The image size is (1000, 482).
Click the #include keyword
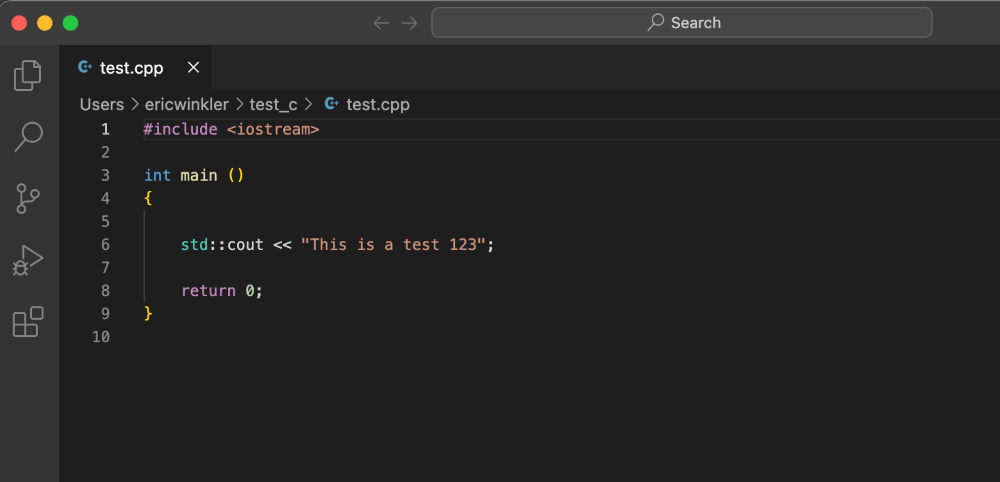click(x=180, y=129)
